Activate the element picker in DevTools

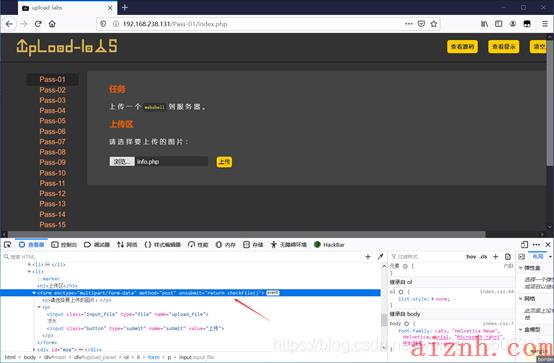7,245
